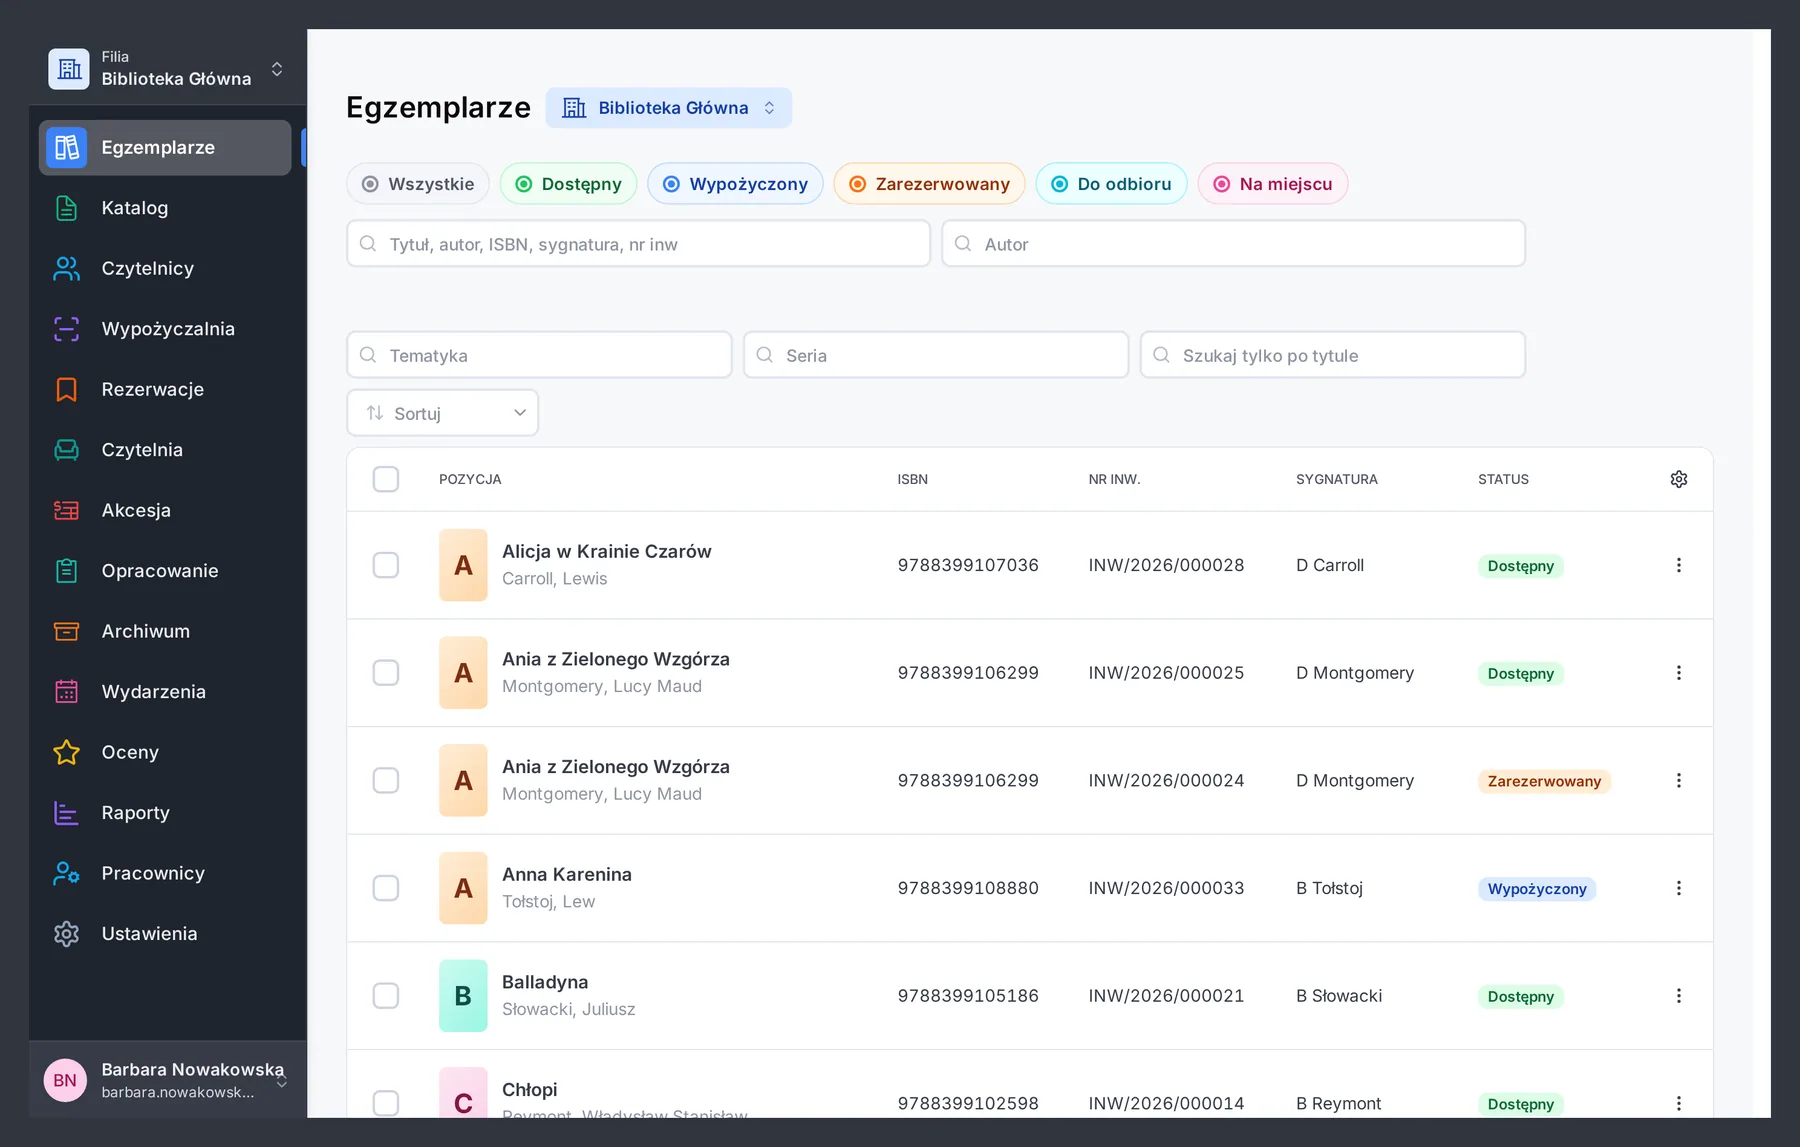Click the Ania z Zielonego Wzgórza Zarezerwowany title
This screenshot has height=1147, width=1800.
616,767
